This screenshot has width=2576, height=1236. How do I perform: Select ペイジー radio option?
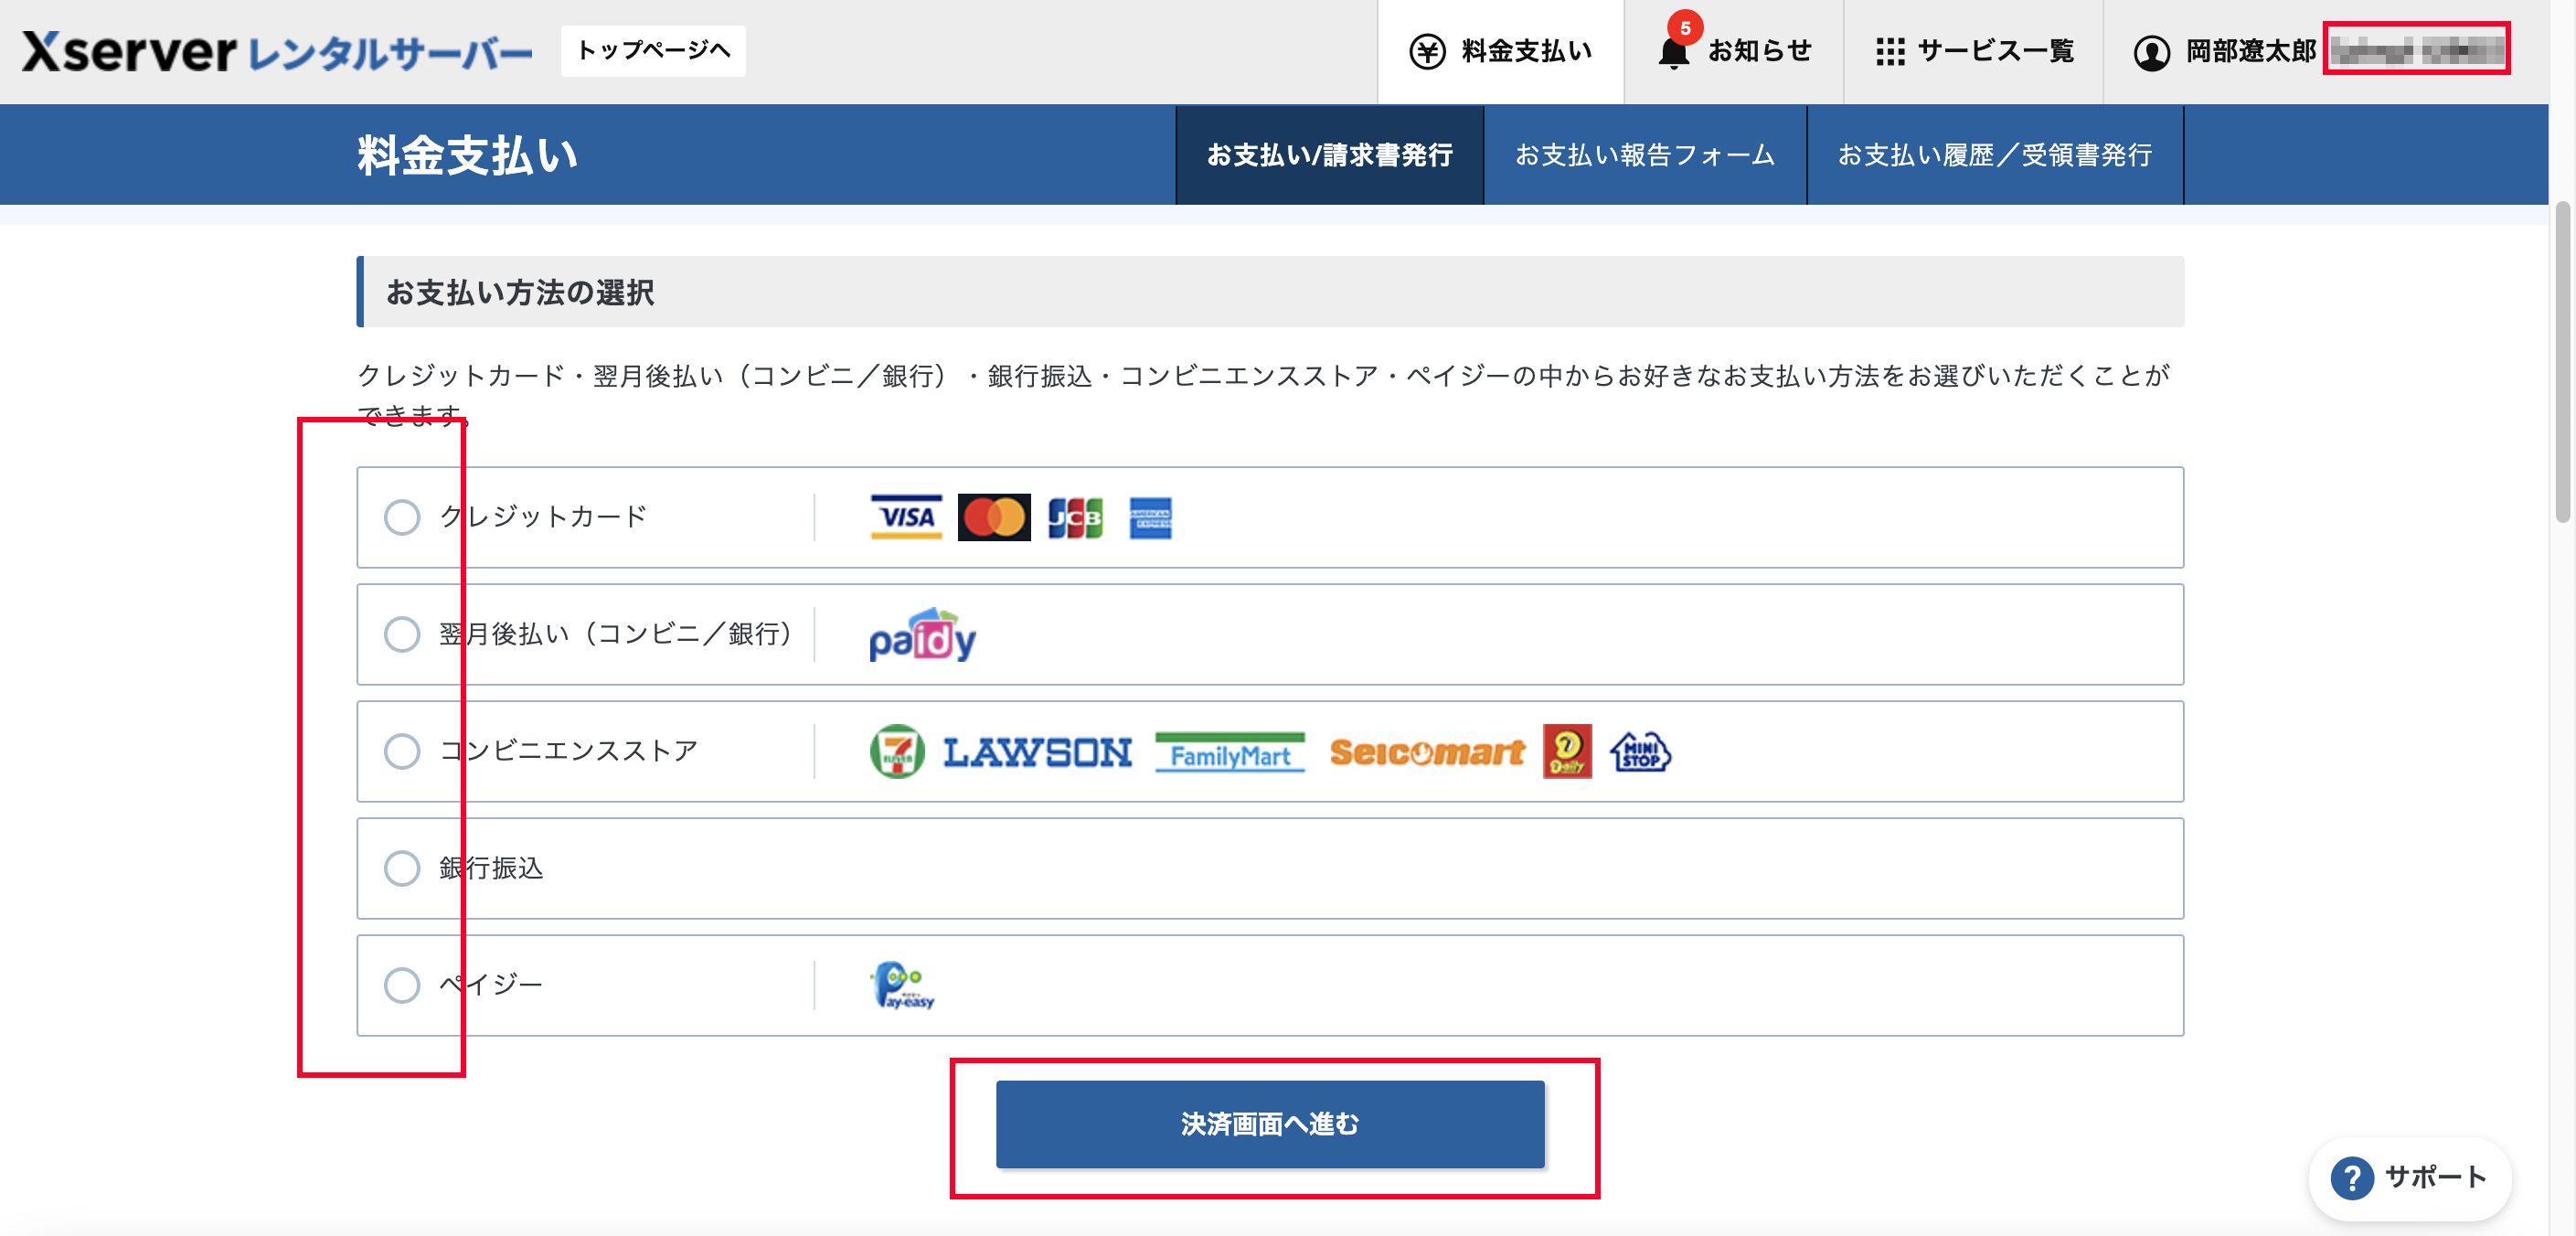(402, 985)
